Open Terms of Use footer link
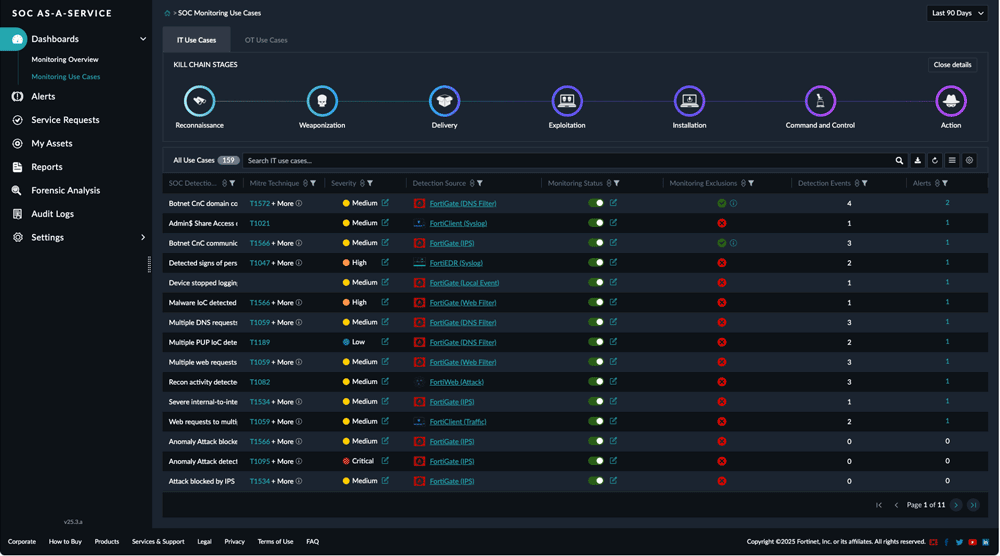1000x556 pixels. tap(276, 541)
